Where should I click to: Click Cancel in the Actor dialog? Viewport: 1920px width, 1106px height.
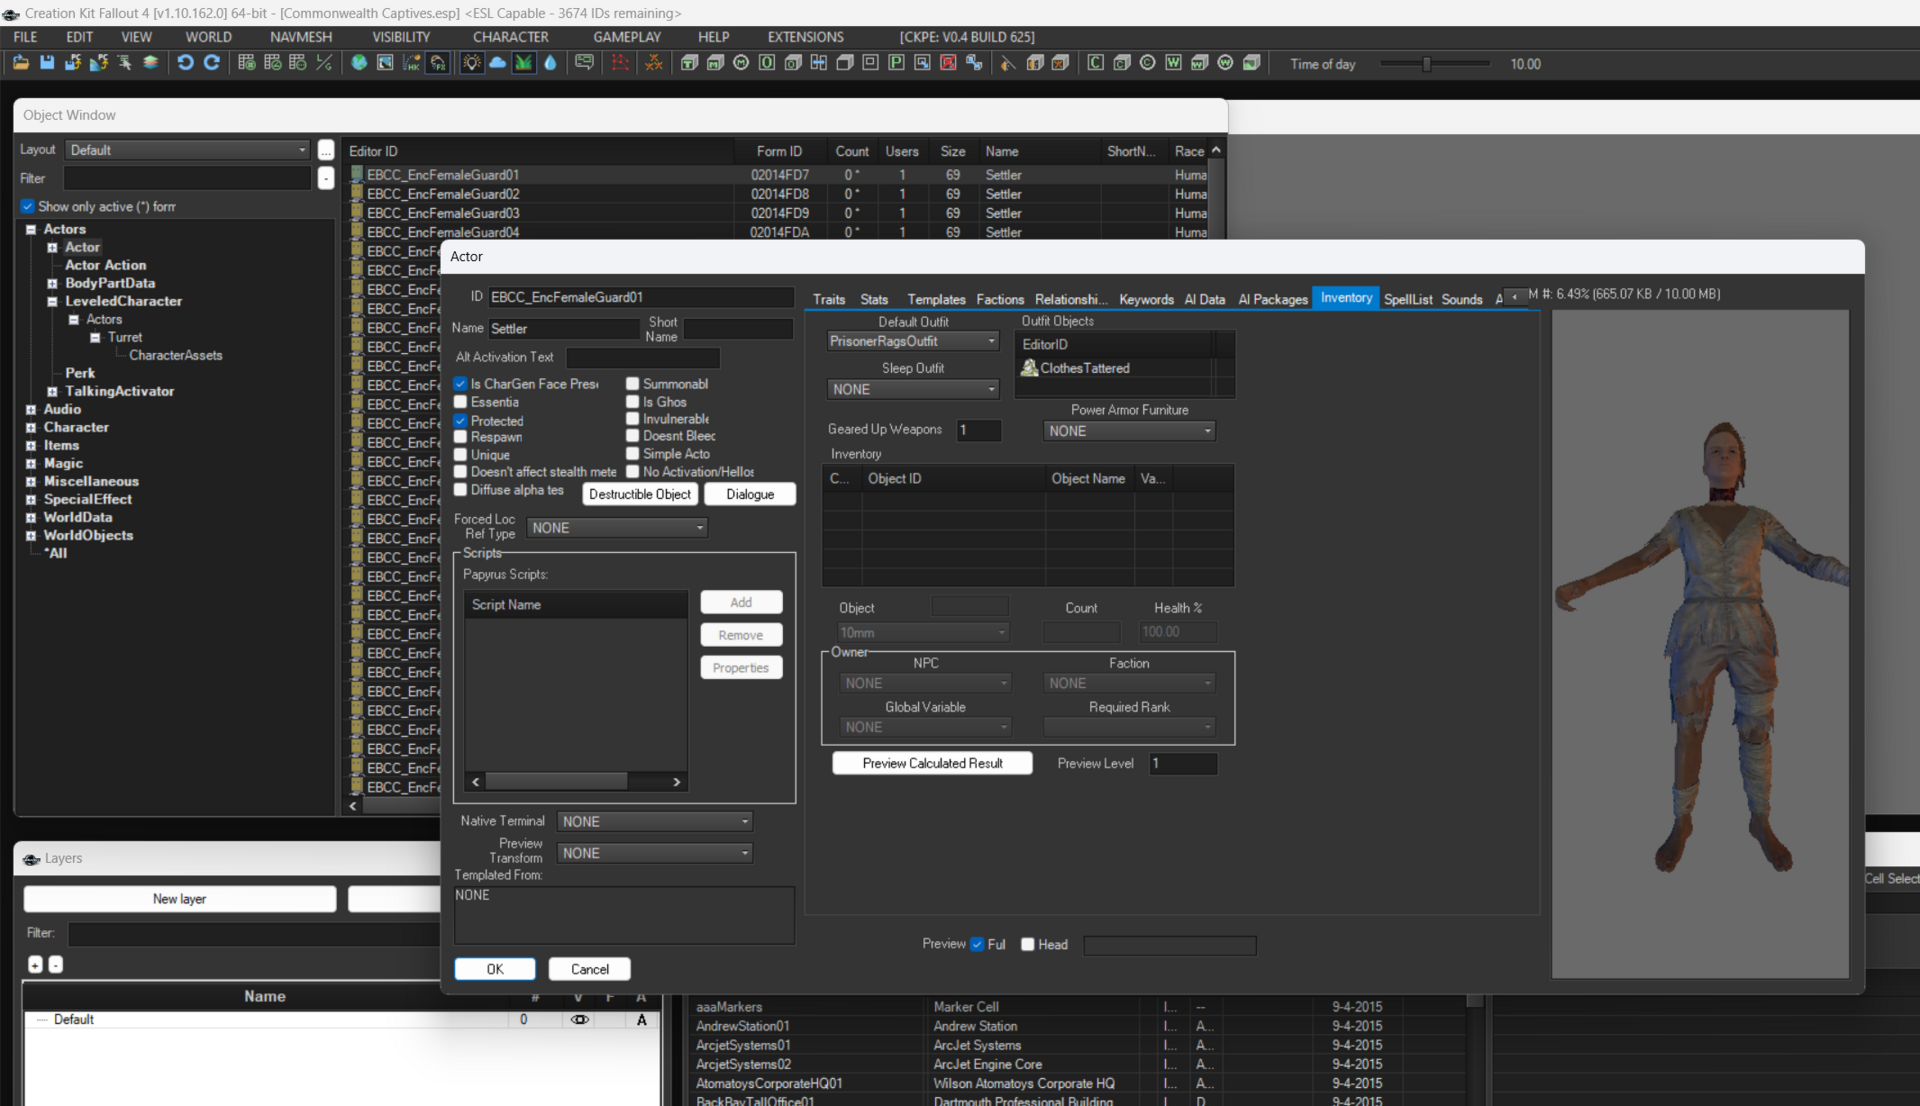[x=590, y=969]
